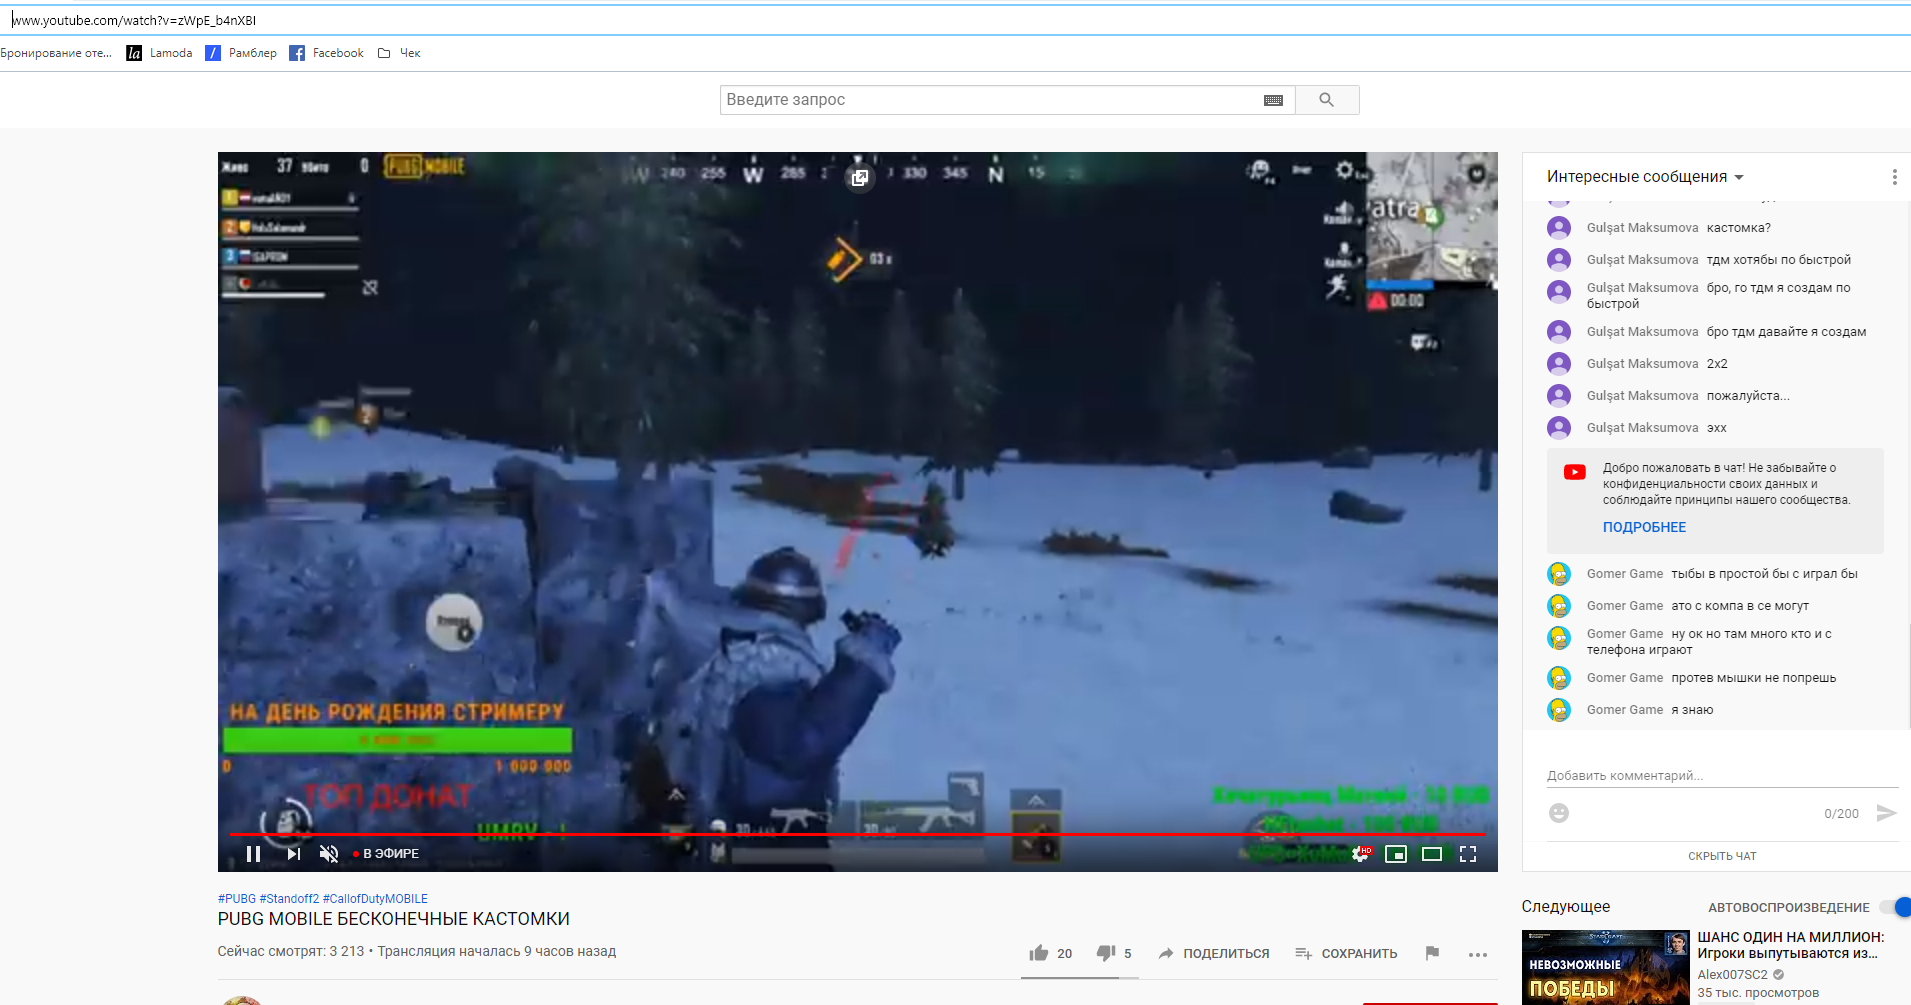Click the red video progress bar
The image size is (1911, 1005).
coord(800,833)
